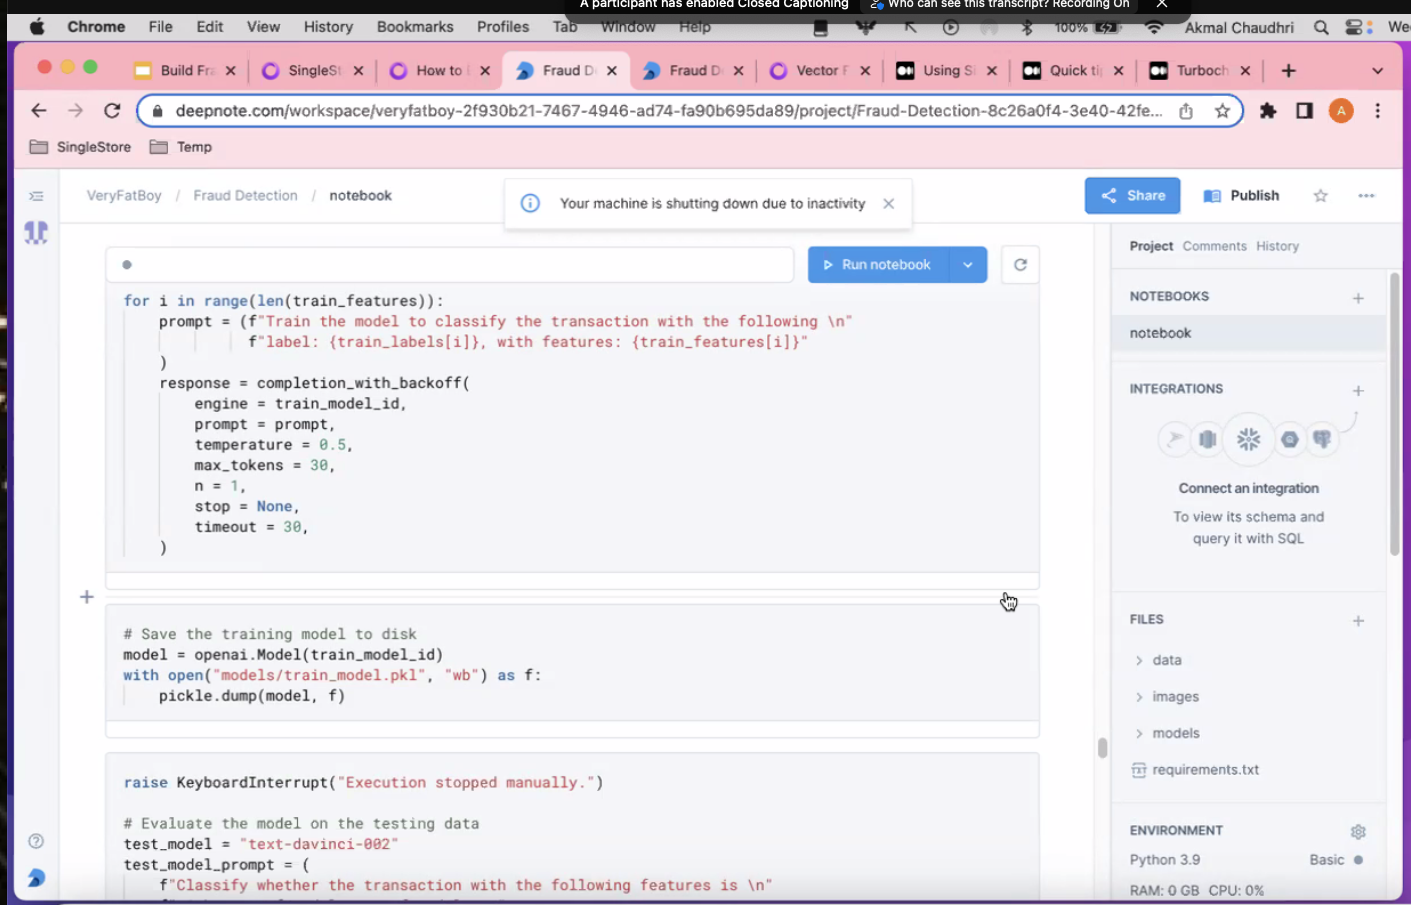
Task: Open requirements.txt file
Action: [x=1205, y=770]
